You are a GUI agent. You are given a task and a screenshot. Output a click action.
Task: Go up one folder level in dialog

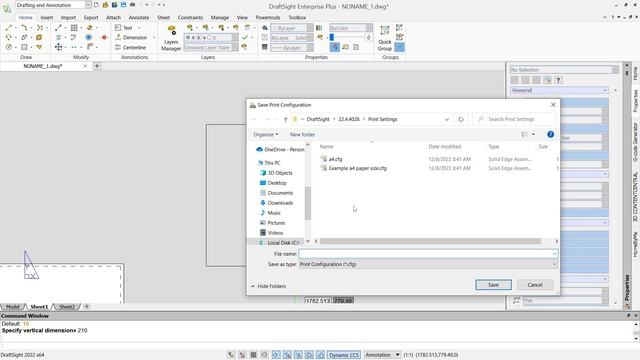[285, 119]
